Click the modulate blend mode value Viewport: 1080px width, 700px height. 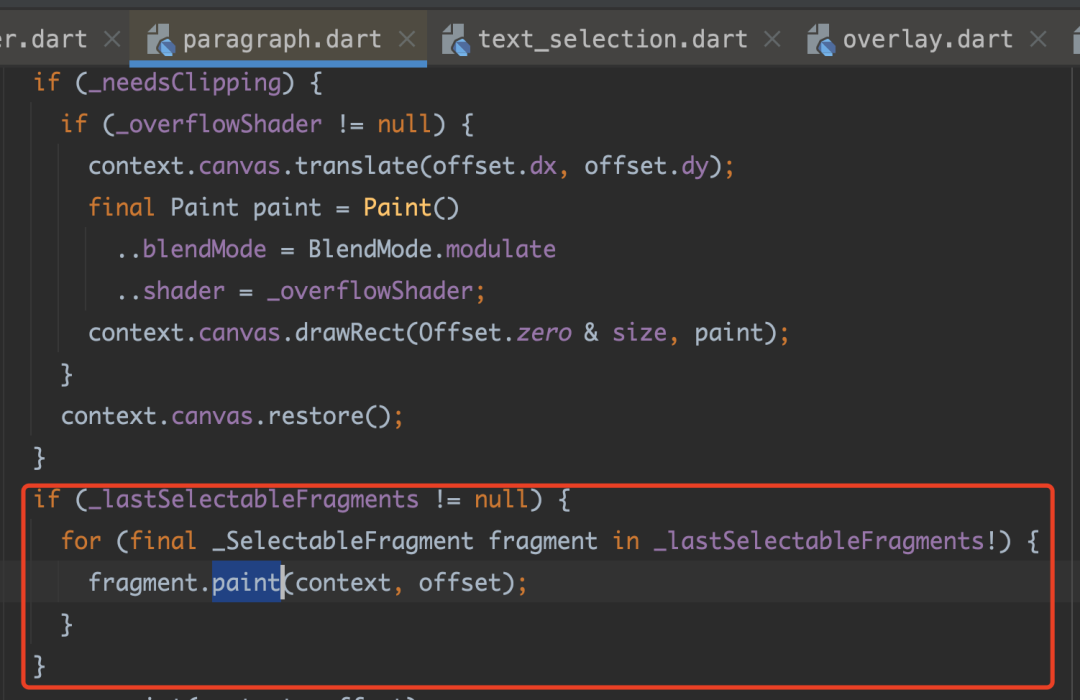pyautogui.click(x=500, y=249)
